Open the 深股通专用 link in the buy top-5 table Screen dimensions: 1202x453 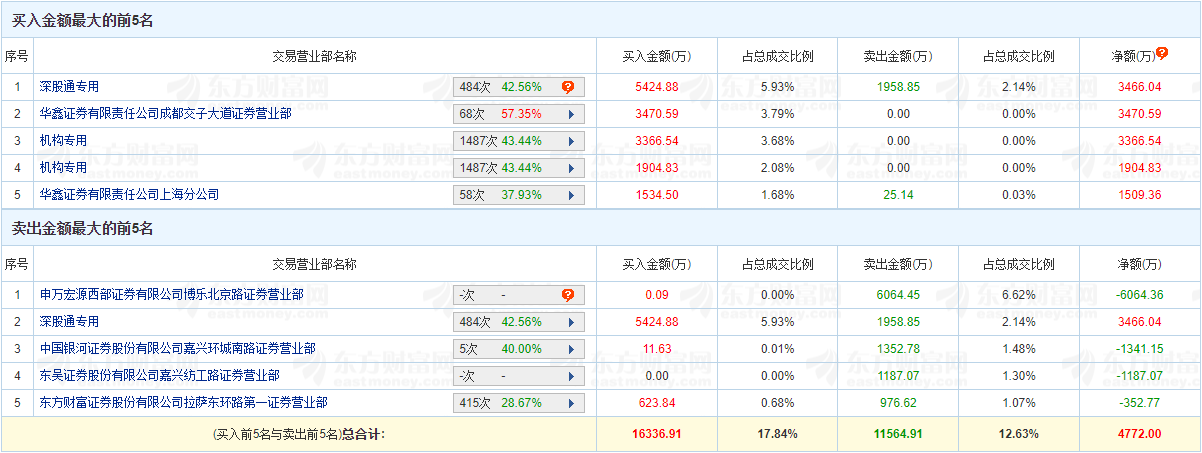[x=69, y=87]
